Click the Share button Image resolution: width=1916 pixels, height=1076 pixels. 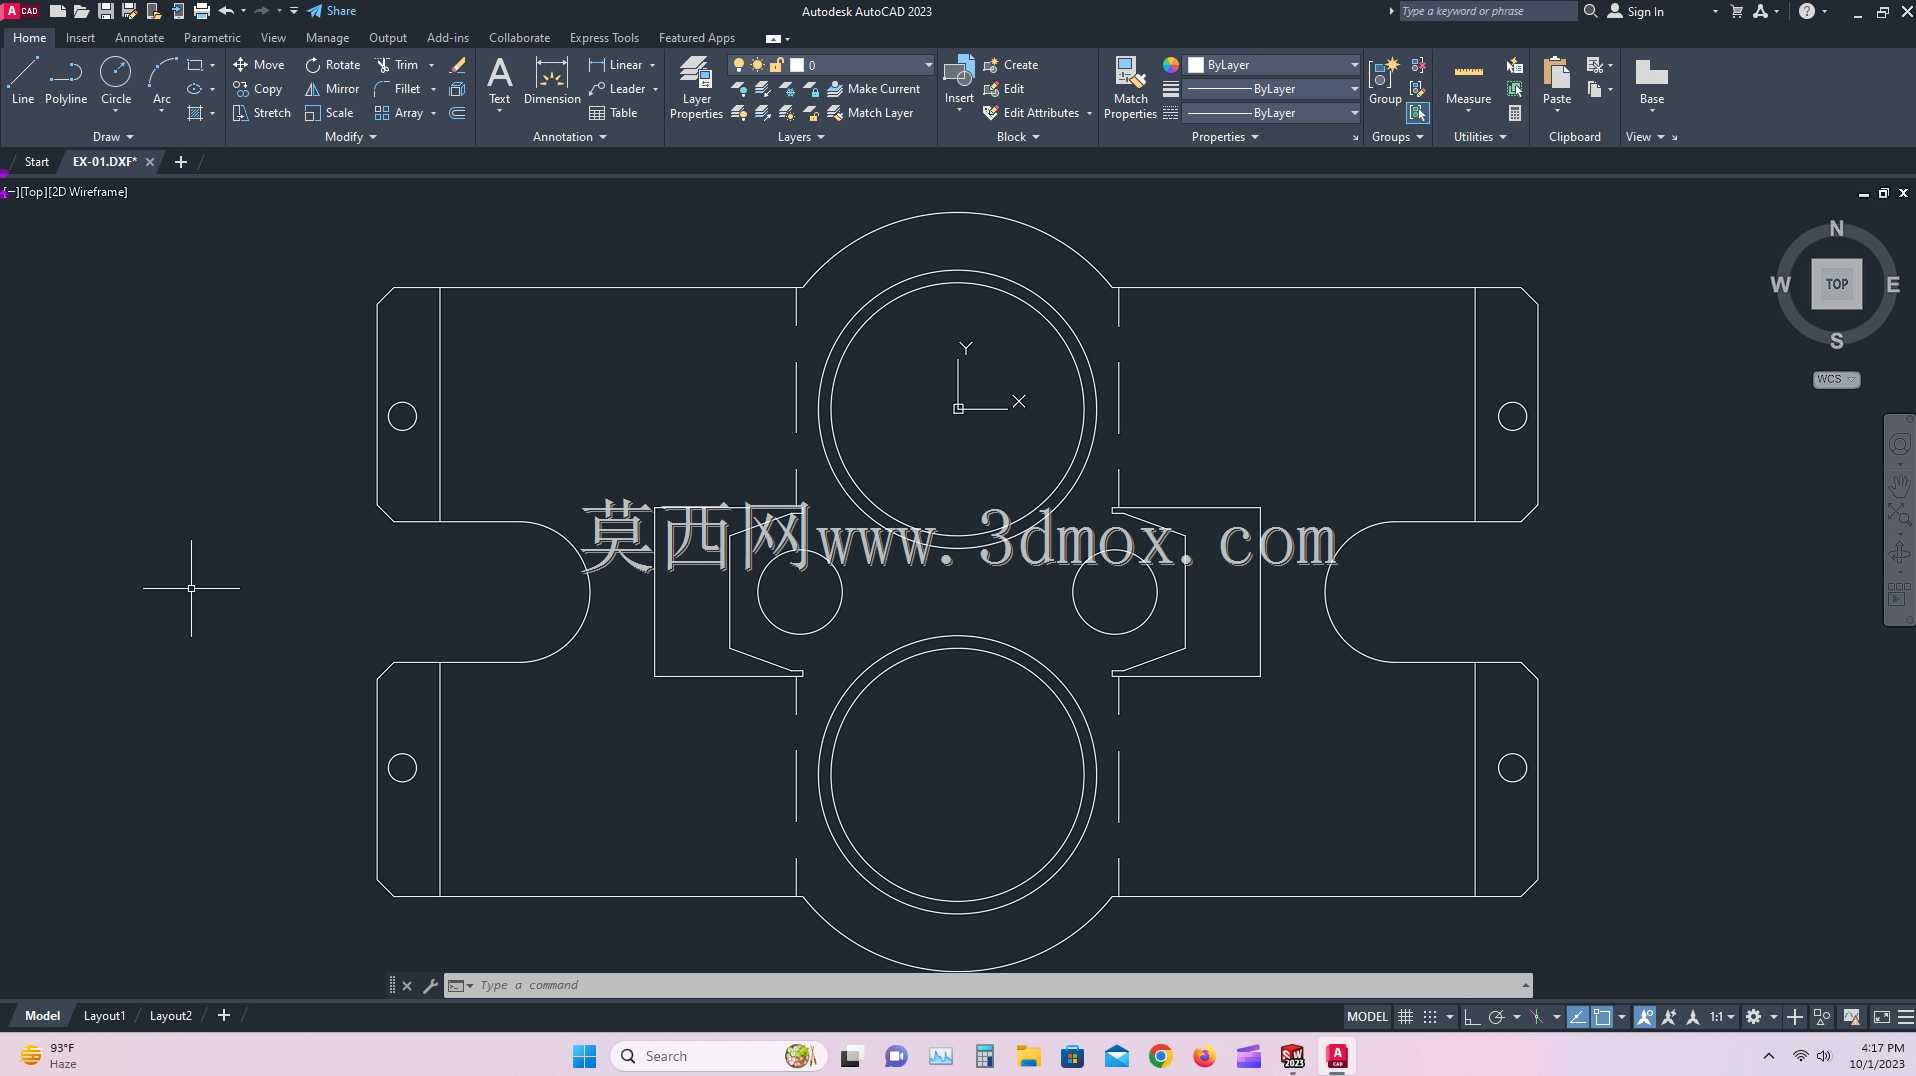pyautogui.click(x=331, y=11)
